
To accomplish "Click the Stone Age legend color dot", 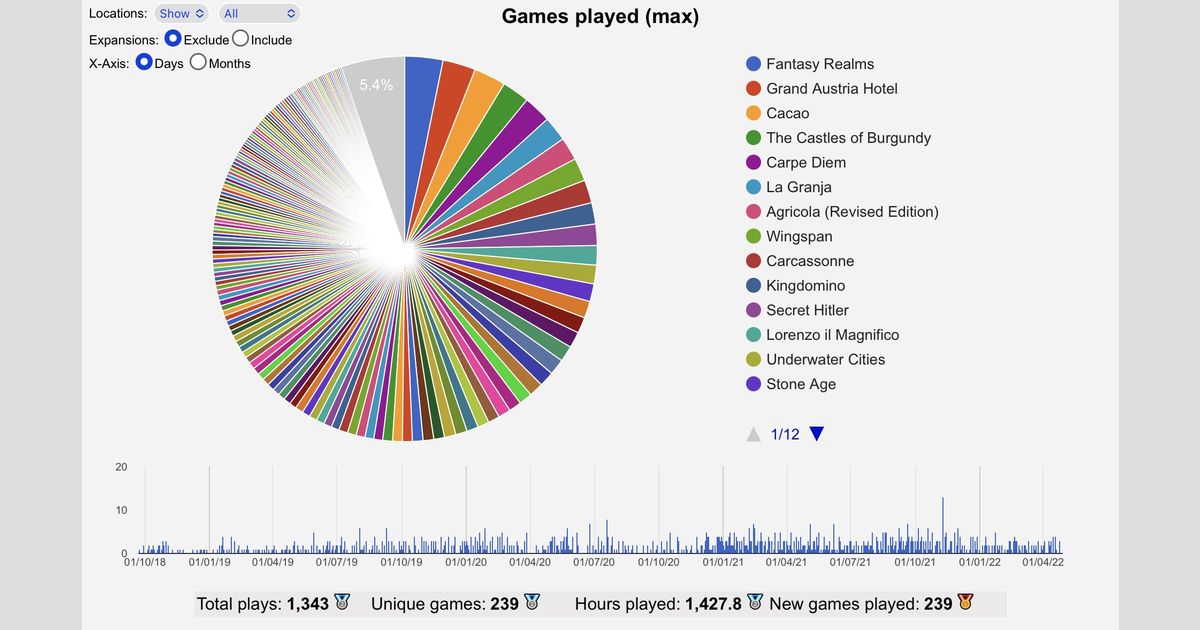I will (x=754, y=384).
